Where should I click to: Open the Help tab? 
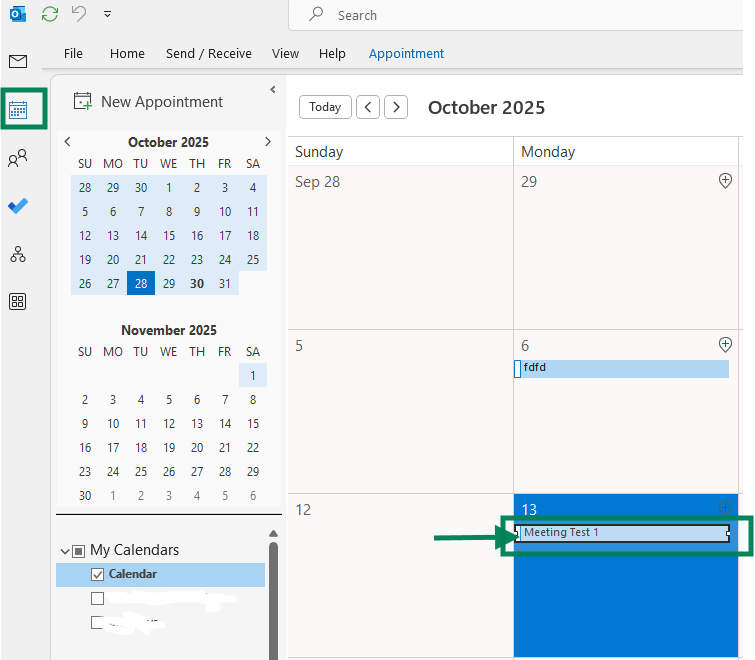click(332, 53)
